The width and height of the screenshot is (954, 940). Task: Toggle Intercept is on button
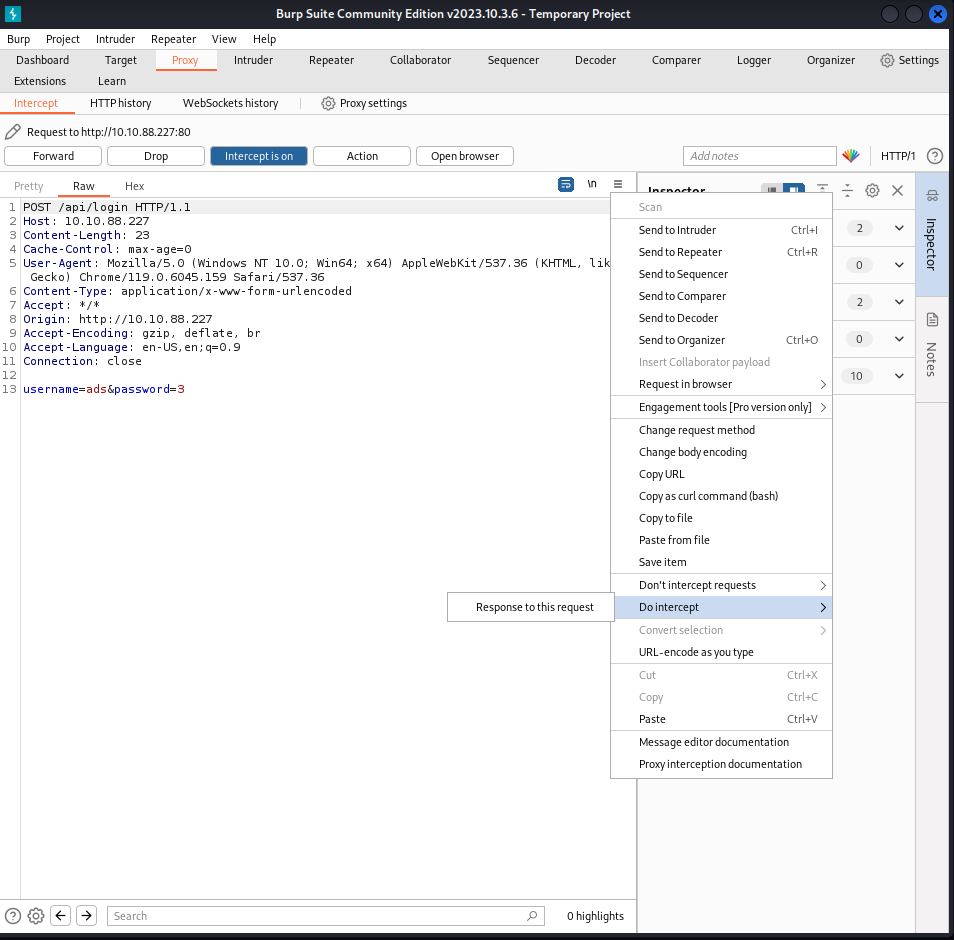point(259,156)
